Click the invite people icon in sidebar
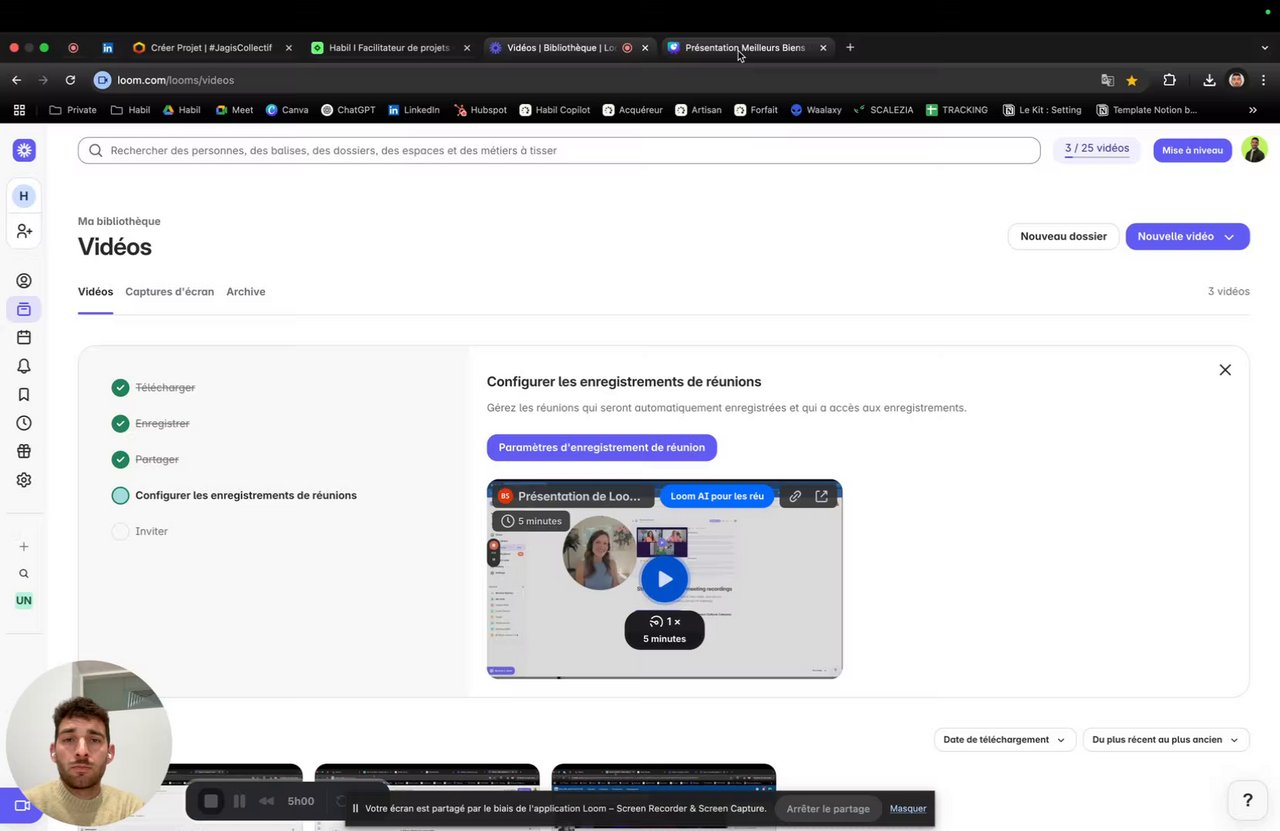The height and width of the screenshot is (831, 1280). (24, 231)
